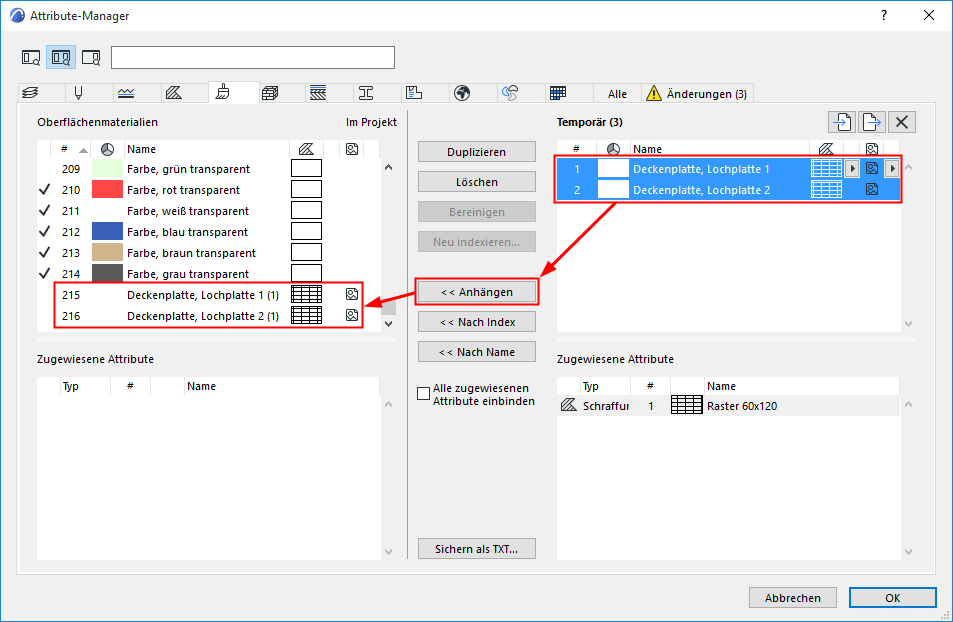Open the globe Cities tab icon
This screenshot has width=953, height=622.
[x=462, y=93]
